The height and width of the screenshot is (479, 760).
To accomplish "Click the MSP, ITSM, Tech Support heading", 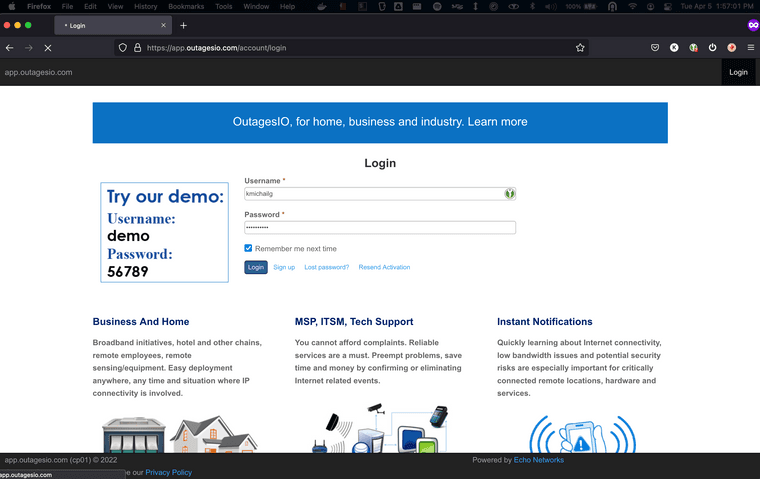I will click(x=354, y=321).
